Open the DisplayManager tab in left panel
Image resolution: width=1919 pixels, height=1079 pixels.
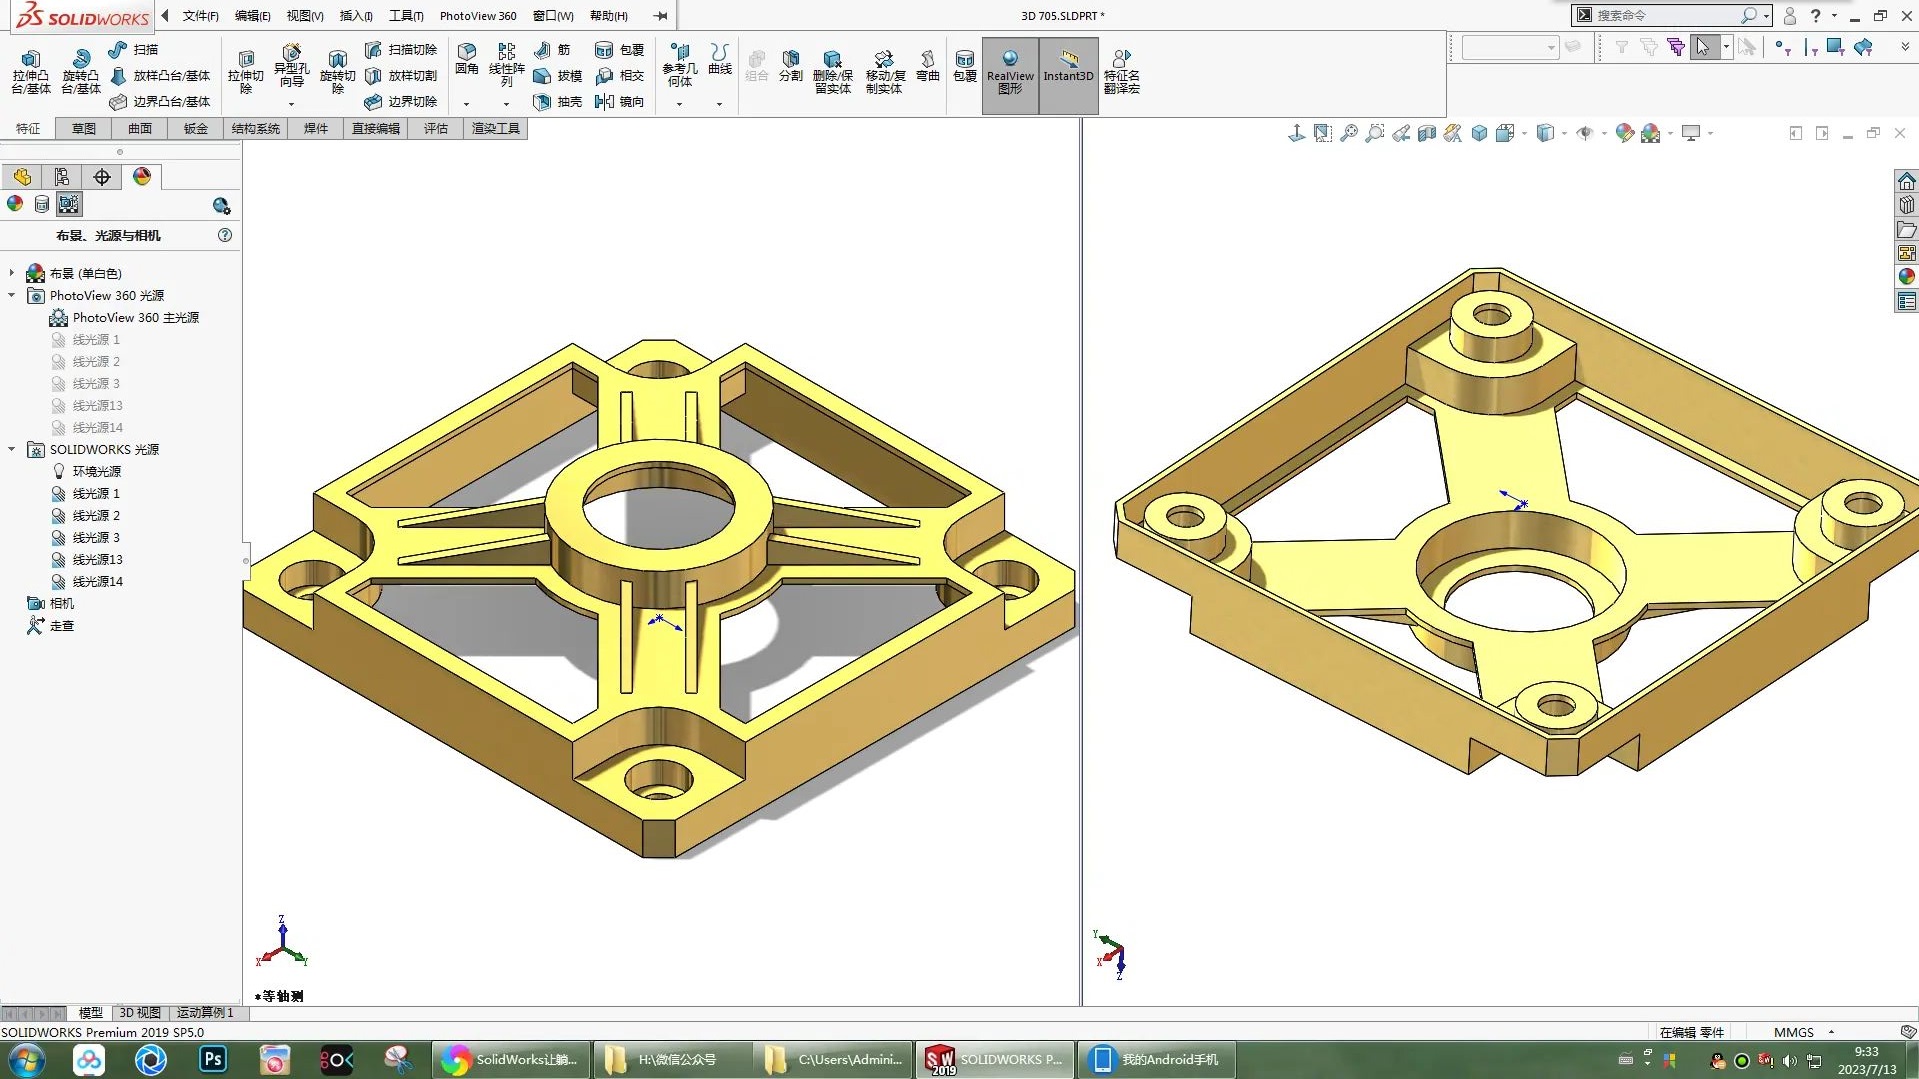pos(142,177)
